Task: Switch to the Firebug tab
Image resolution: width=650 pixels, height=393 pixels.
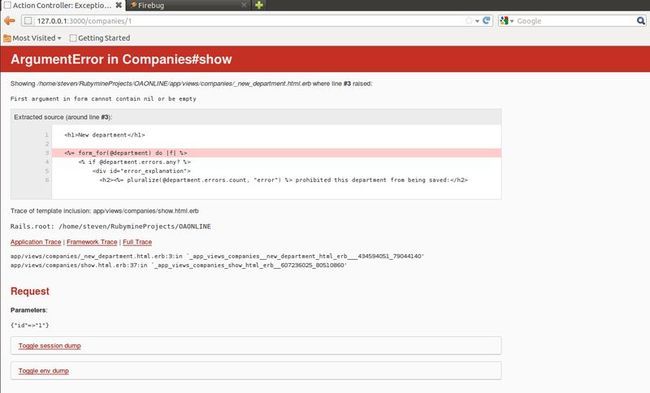Action: point(189,5)
